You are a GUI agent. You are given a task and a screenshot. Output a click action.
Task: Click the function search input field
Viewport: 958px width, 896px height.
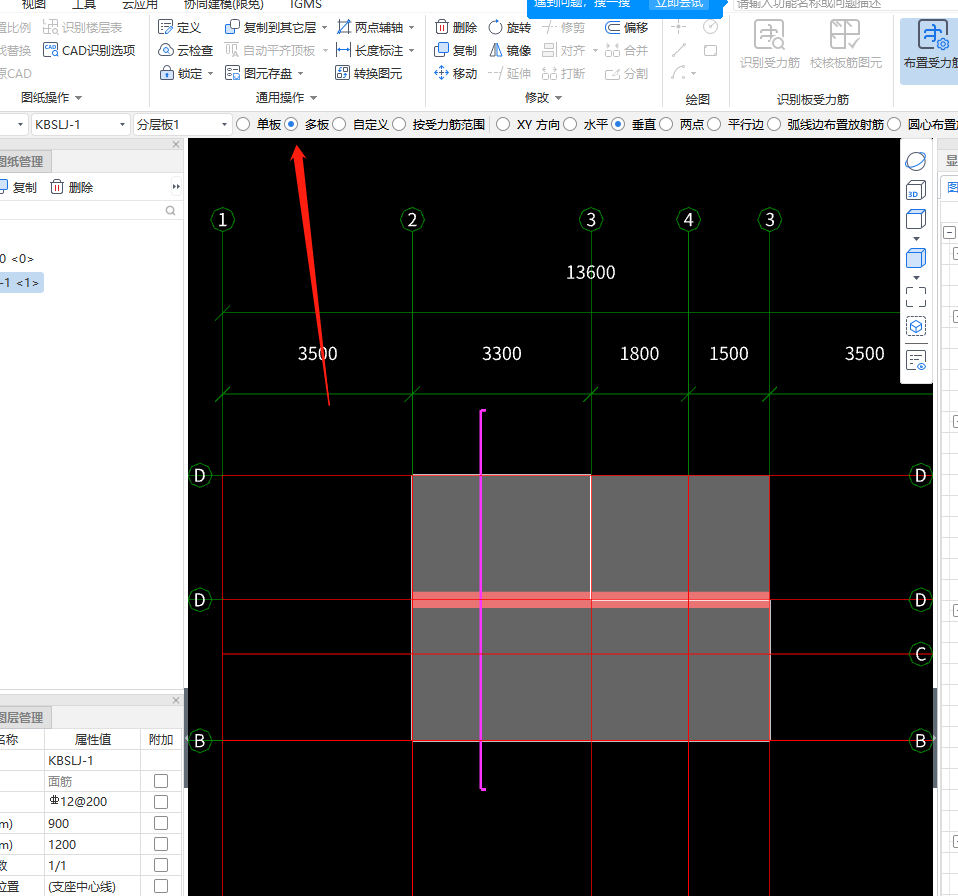[843, 4]
